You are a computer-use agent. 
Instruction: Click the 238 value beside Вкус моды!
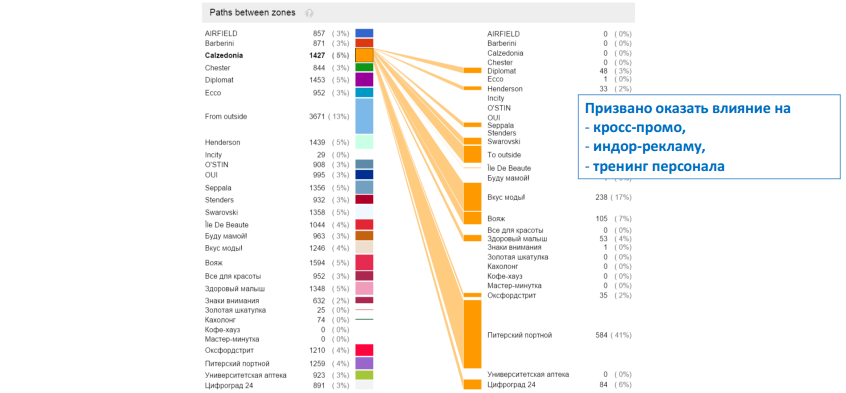(x=602, y=197)
